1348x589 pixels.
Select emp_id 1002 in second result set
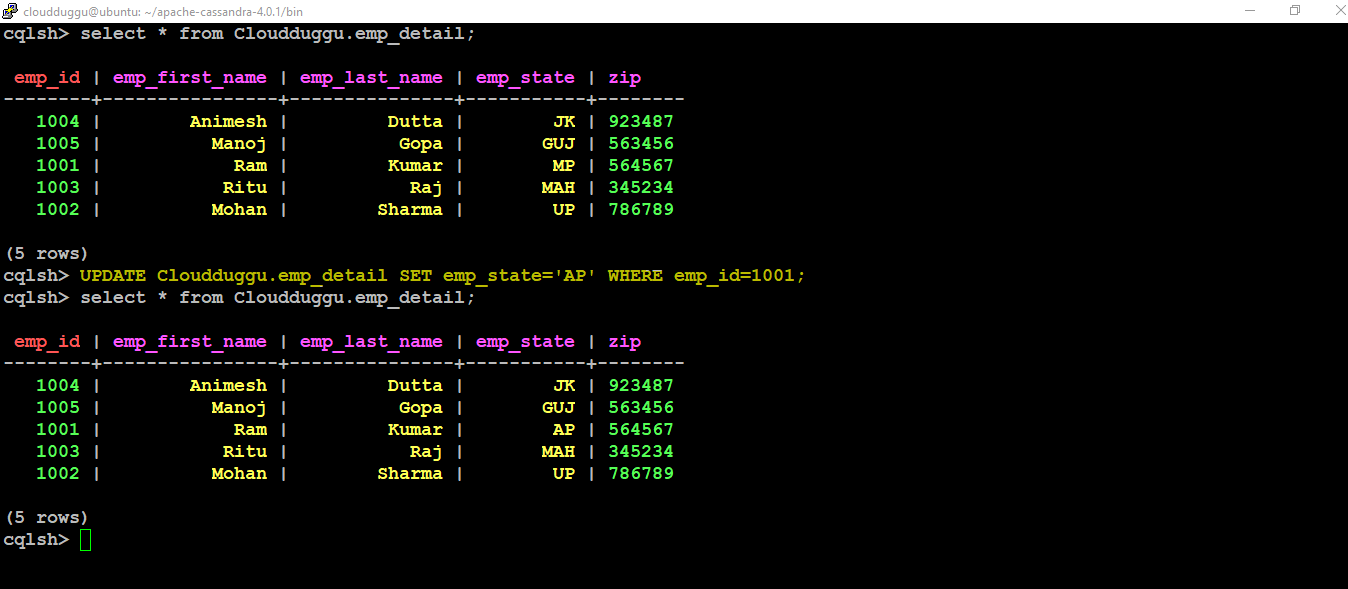58,473
